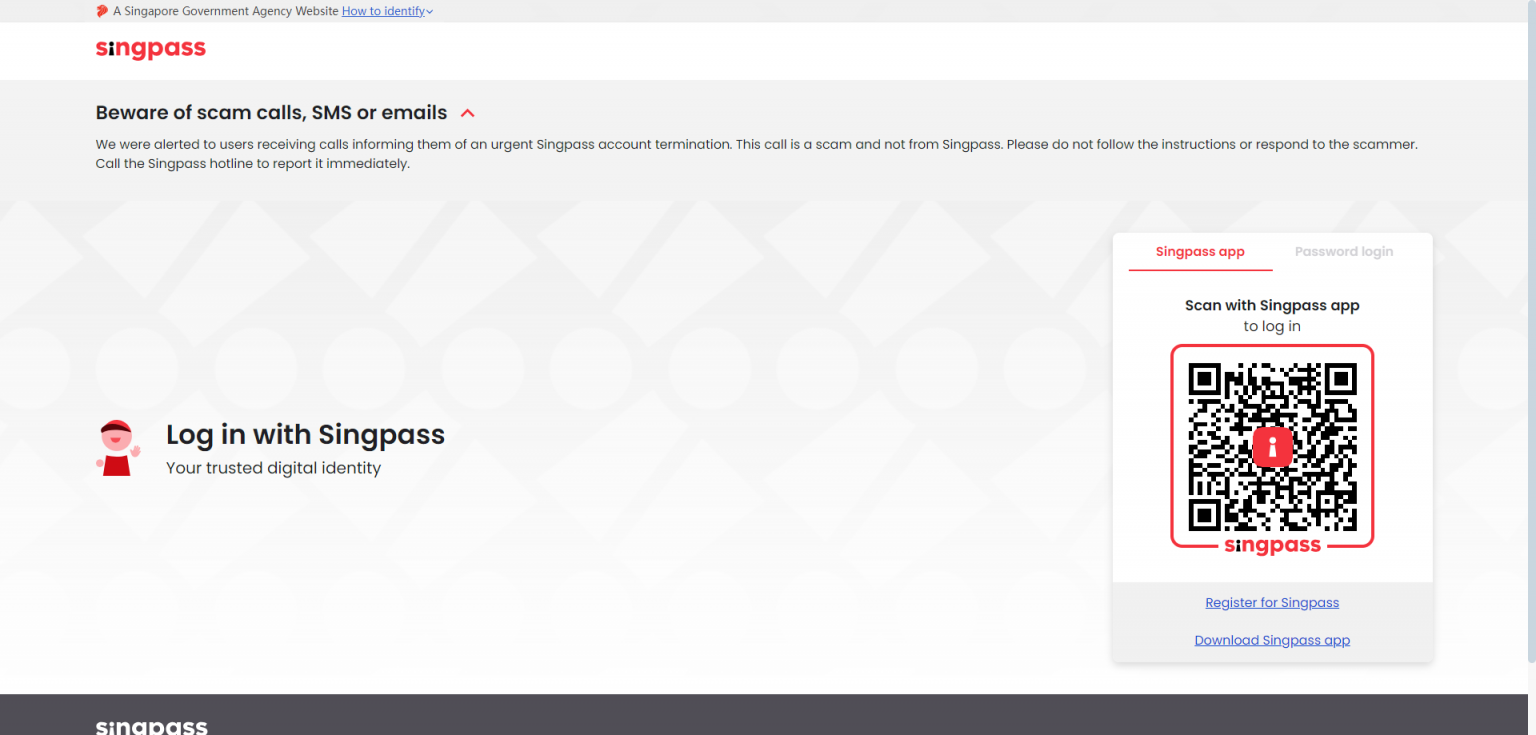Click the vertical scrollbar on the right edge
The height and width of the screenshot is (735, 1536).
[x=1530, y=330]
